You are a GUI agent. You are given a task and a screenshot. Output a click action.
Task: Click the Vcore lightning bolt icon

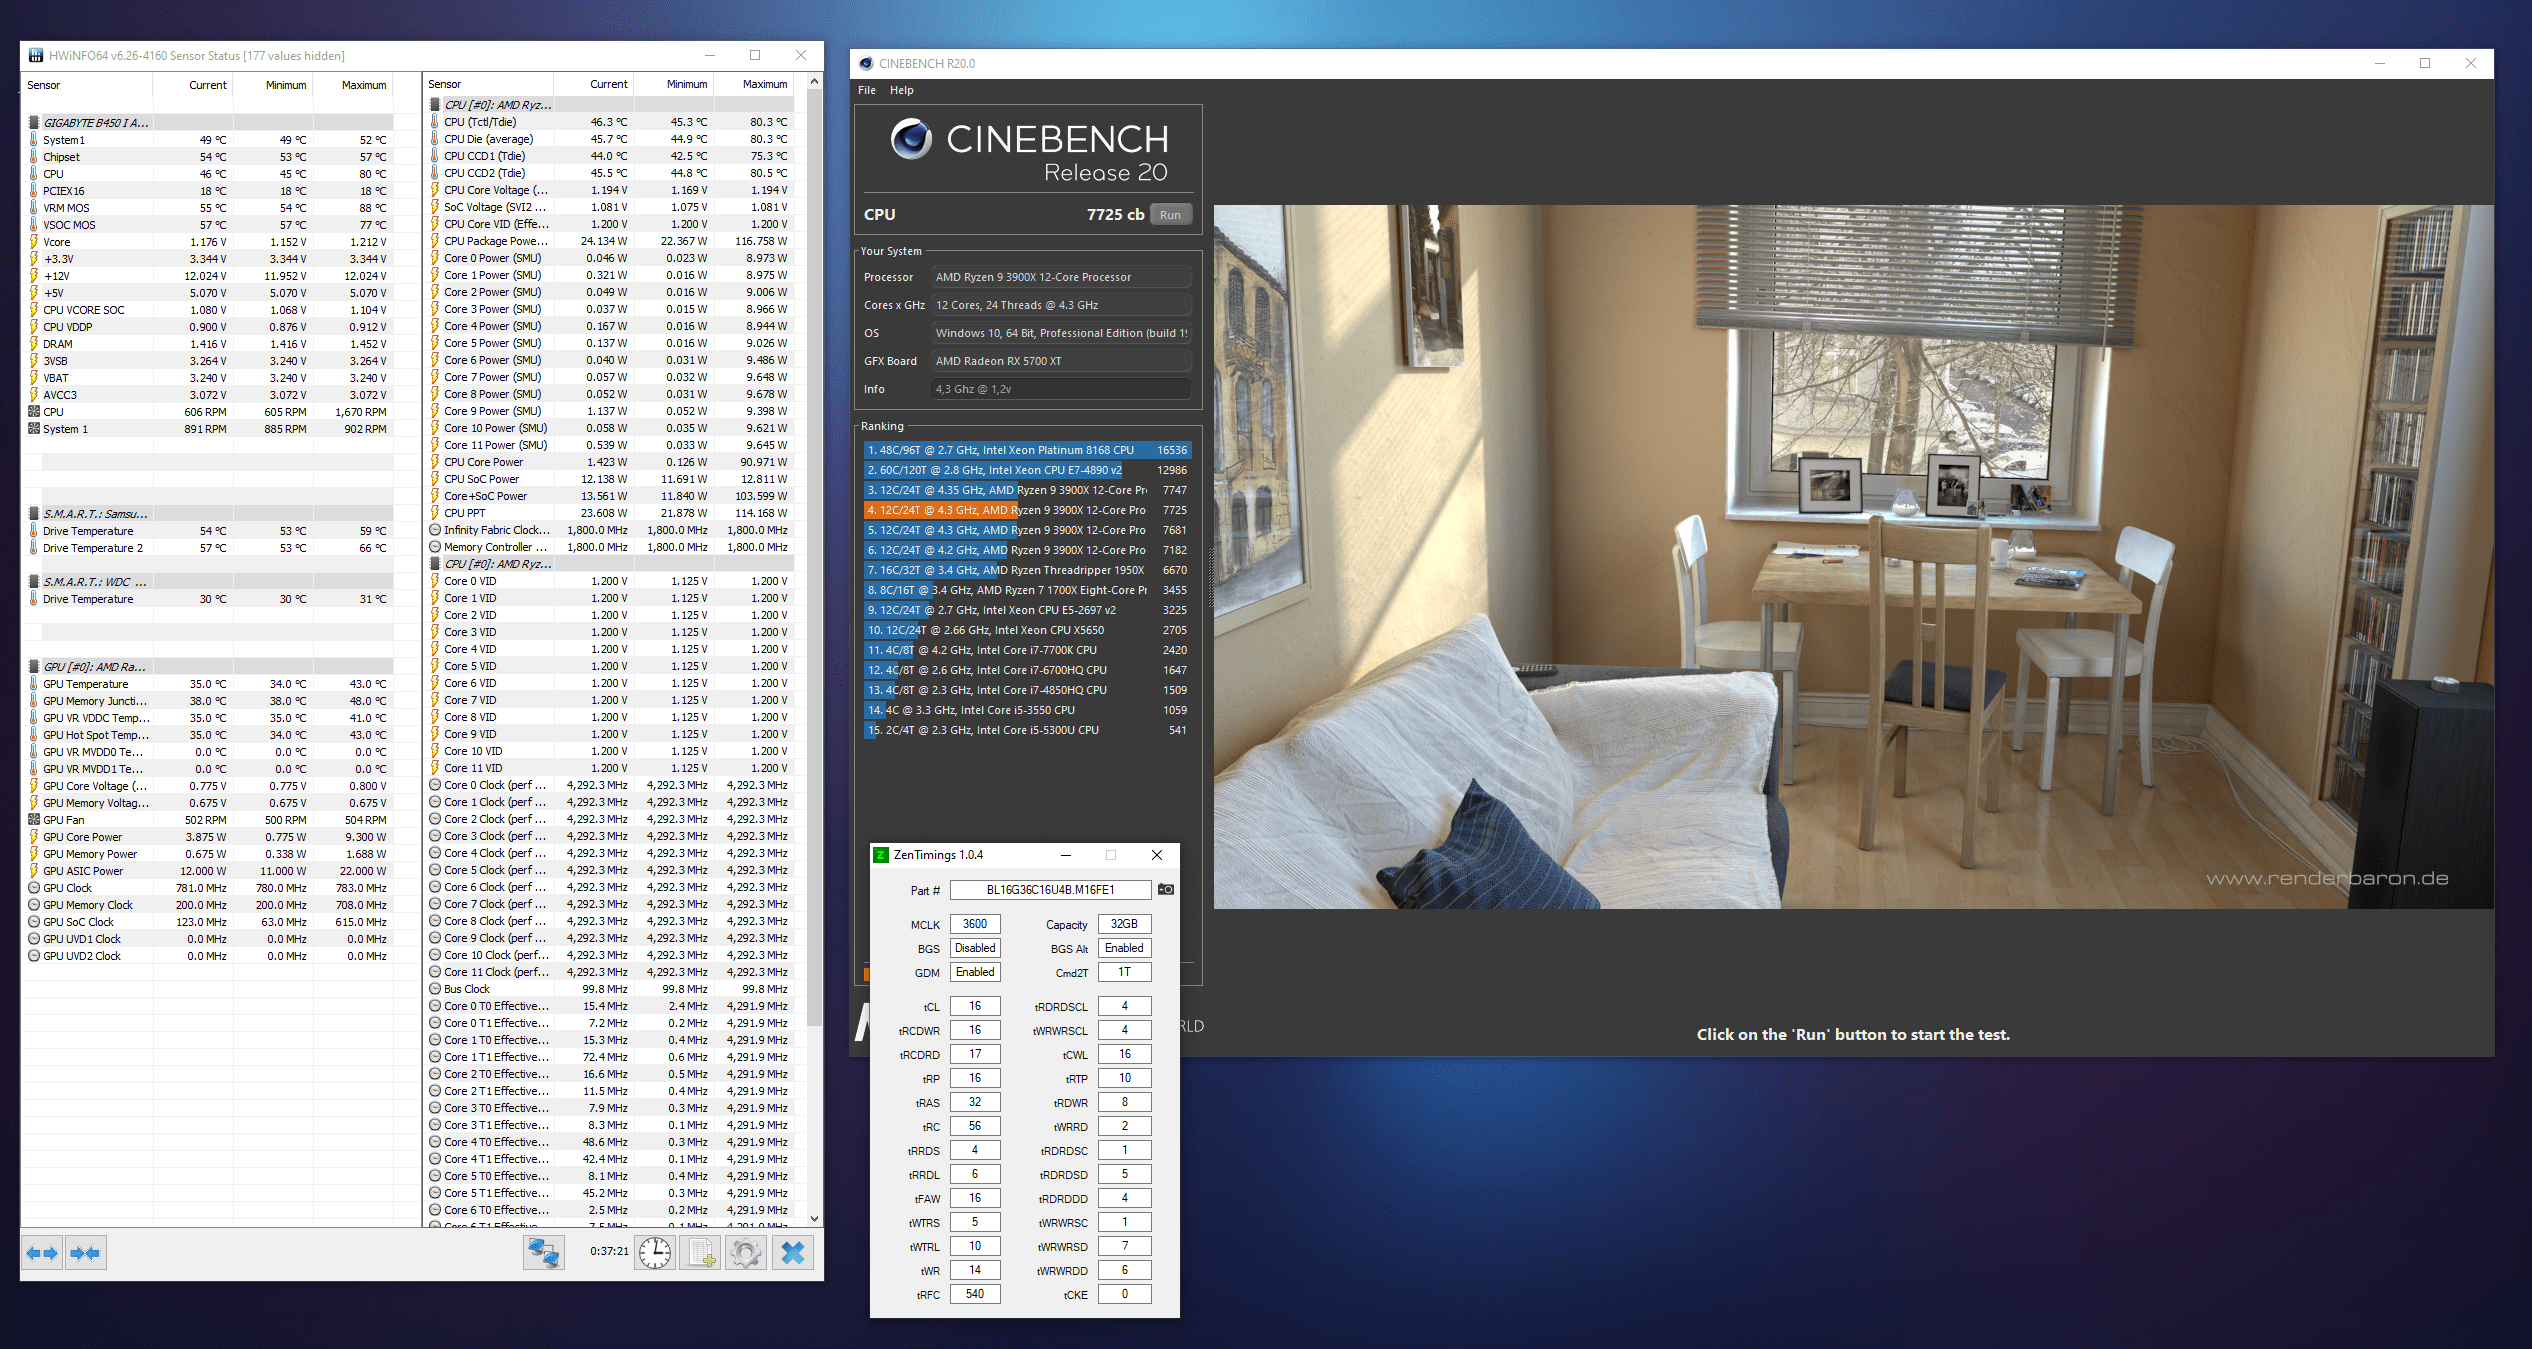click(x=34, y=242)
